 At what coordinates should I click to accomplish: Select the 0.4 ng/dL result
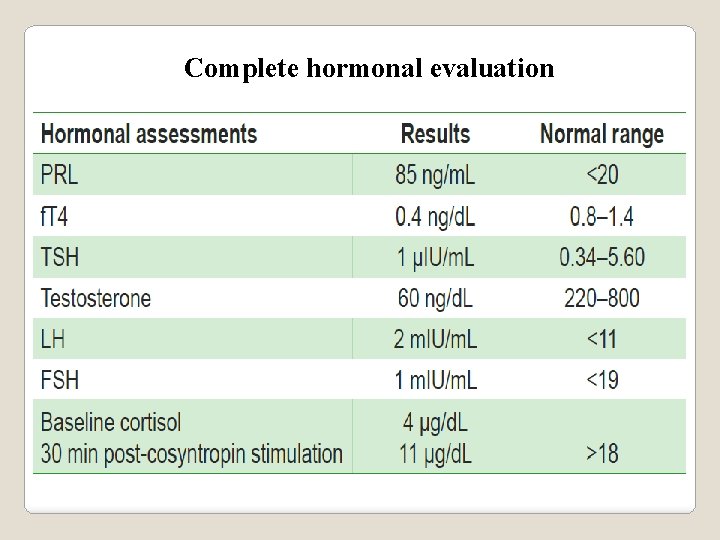pos(435,217)
